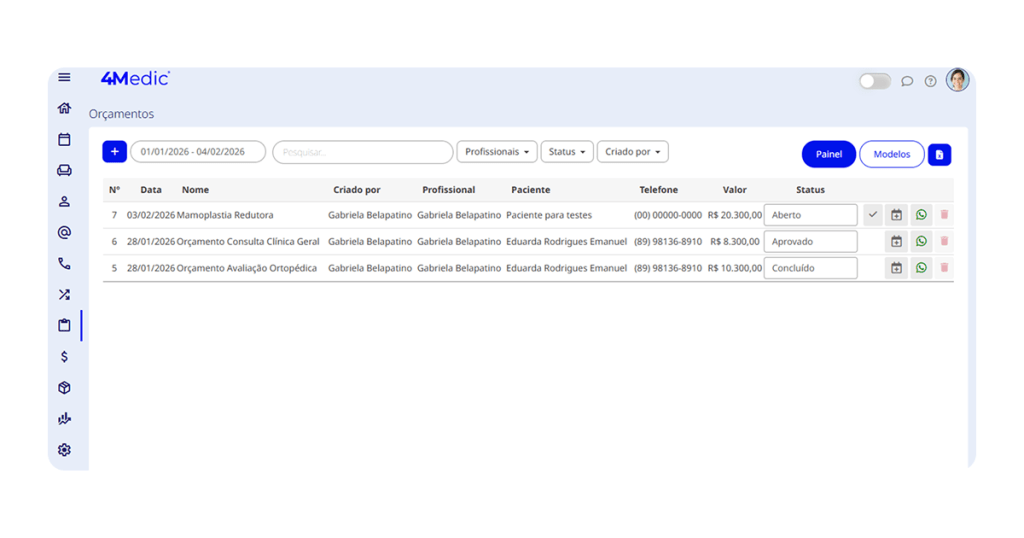The width and height of the screenshot is (1024, 538).
Task: Toggle the switch in the top header
Action: click(874, 81)
